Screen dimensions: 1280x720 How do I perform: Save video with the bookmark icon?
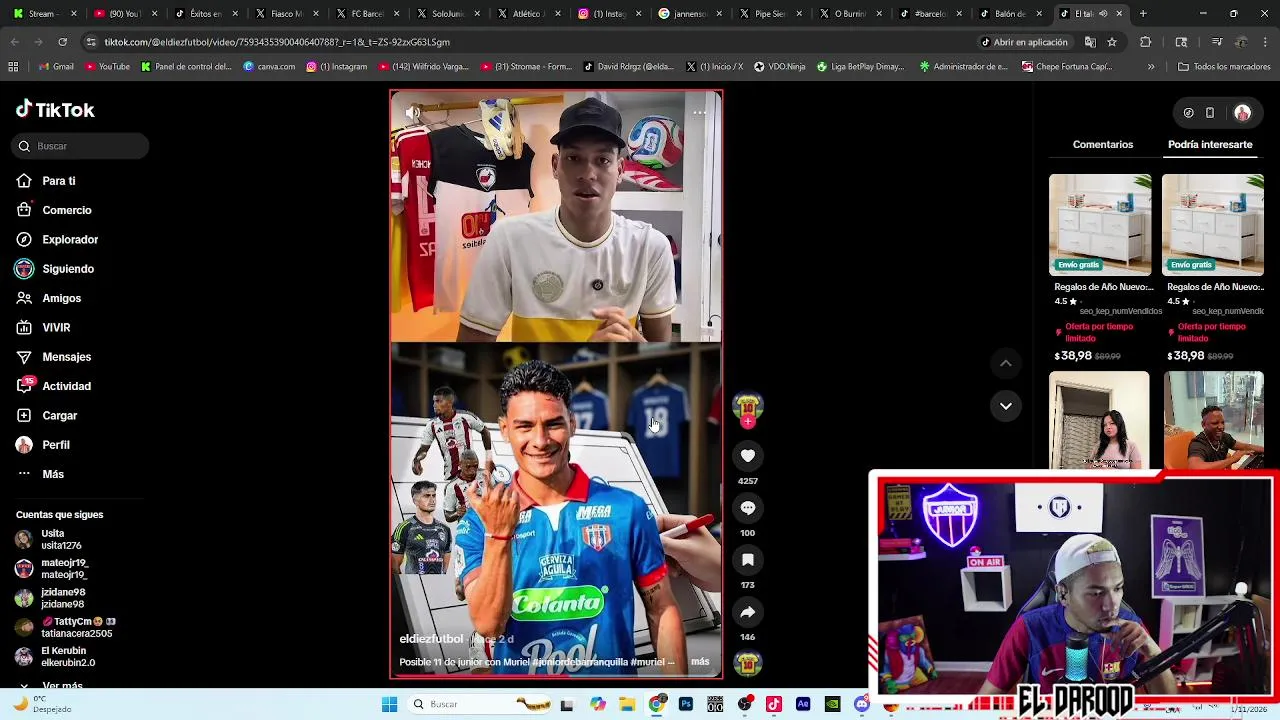coord(747,560)
